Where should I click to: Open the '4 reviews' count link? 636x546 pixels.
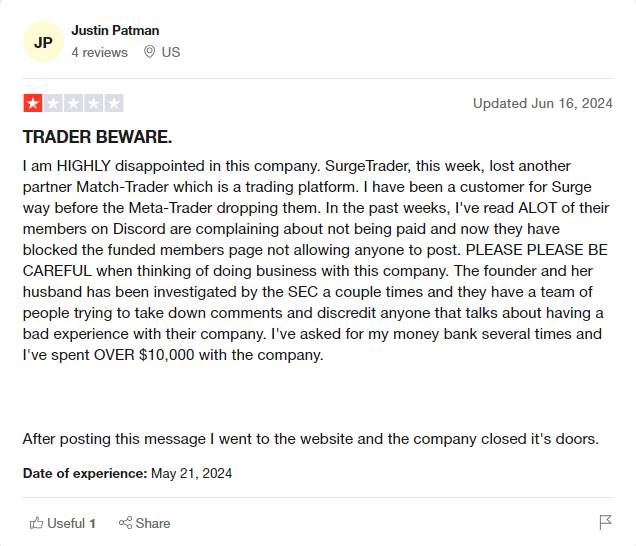point(99,52)
